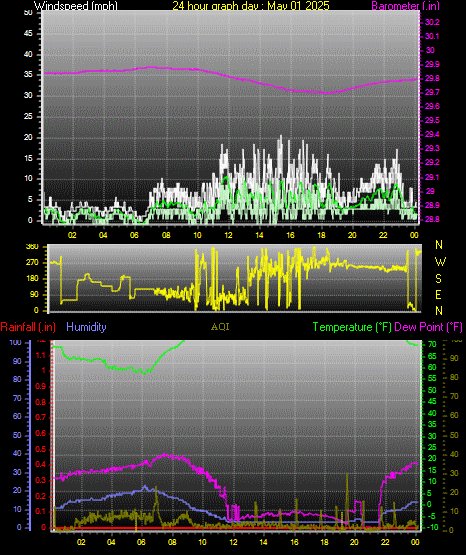Click barometer axis value 28.9

click(432, 205)
